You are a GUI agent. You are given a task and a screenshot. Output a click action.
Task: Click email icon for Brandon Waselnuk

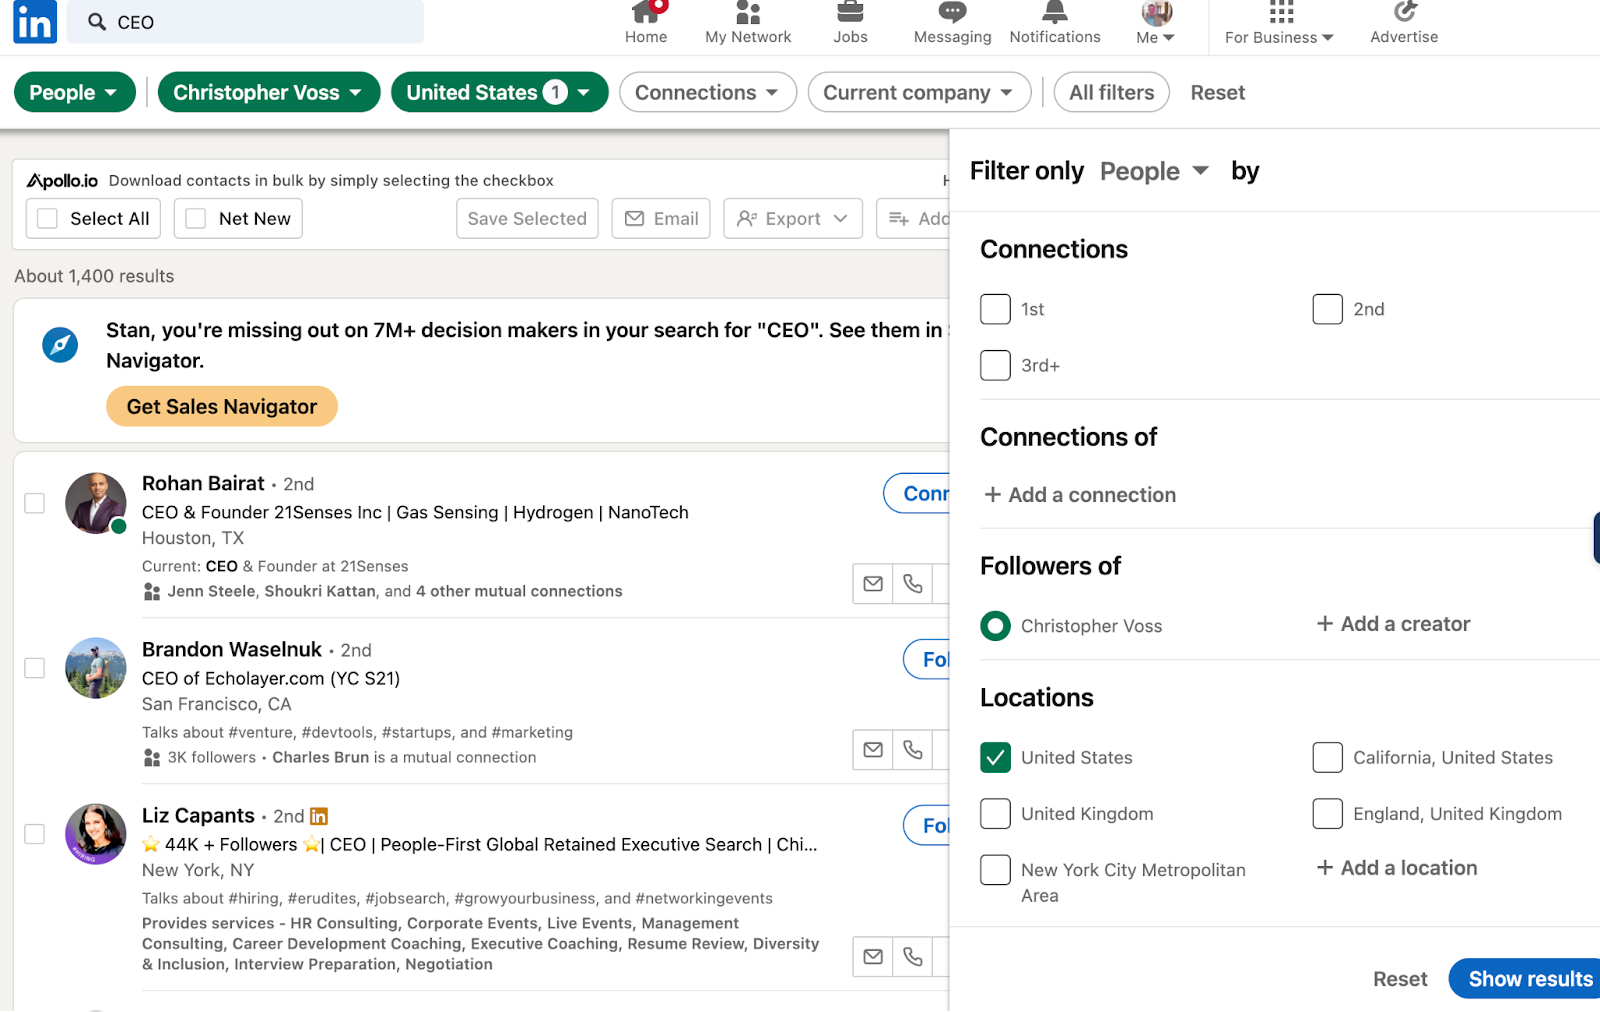(x=873, y=749)
